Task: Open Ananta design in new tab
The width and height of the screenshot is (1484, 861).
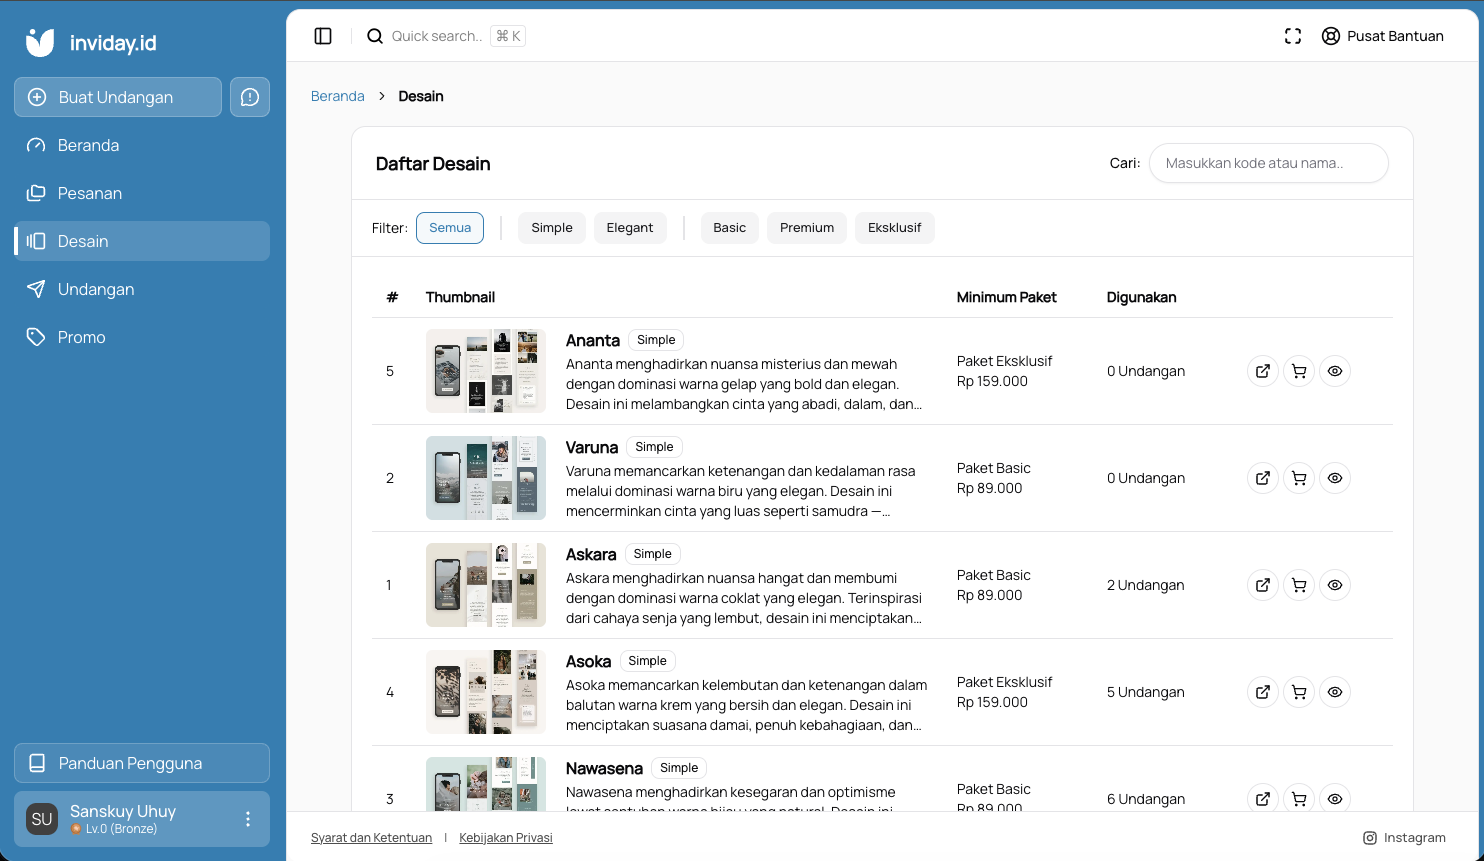Action: [1263, 371]
